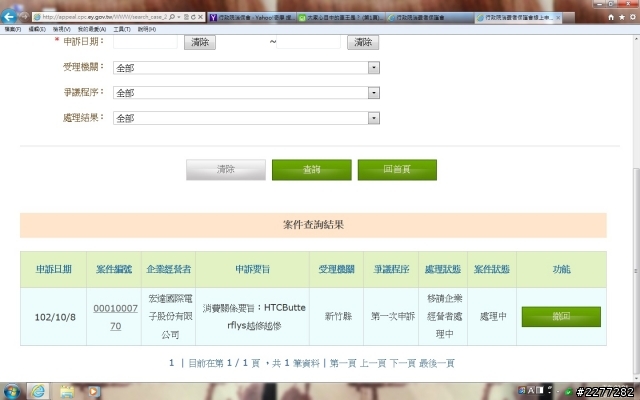Click the gray 清除 form reset button
Screen dimensions: 640x400
point(226,170)
